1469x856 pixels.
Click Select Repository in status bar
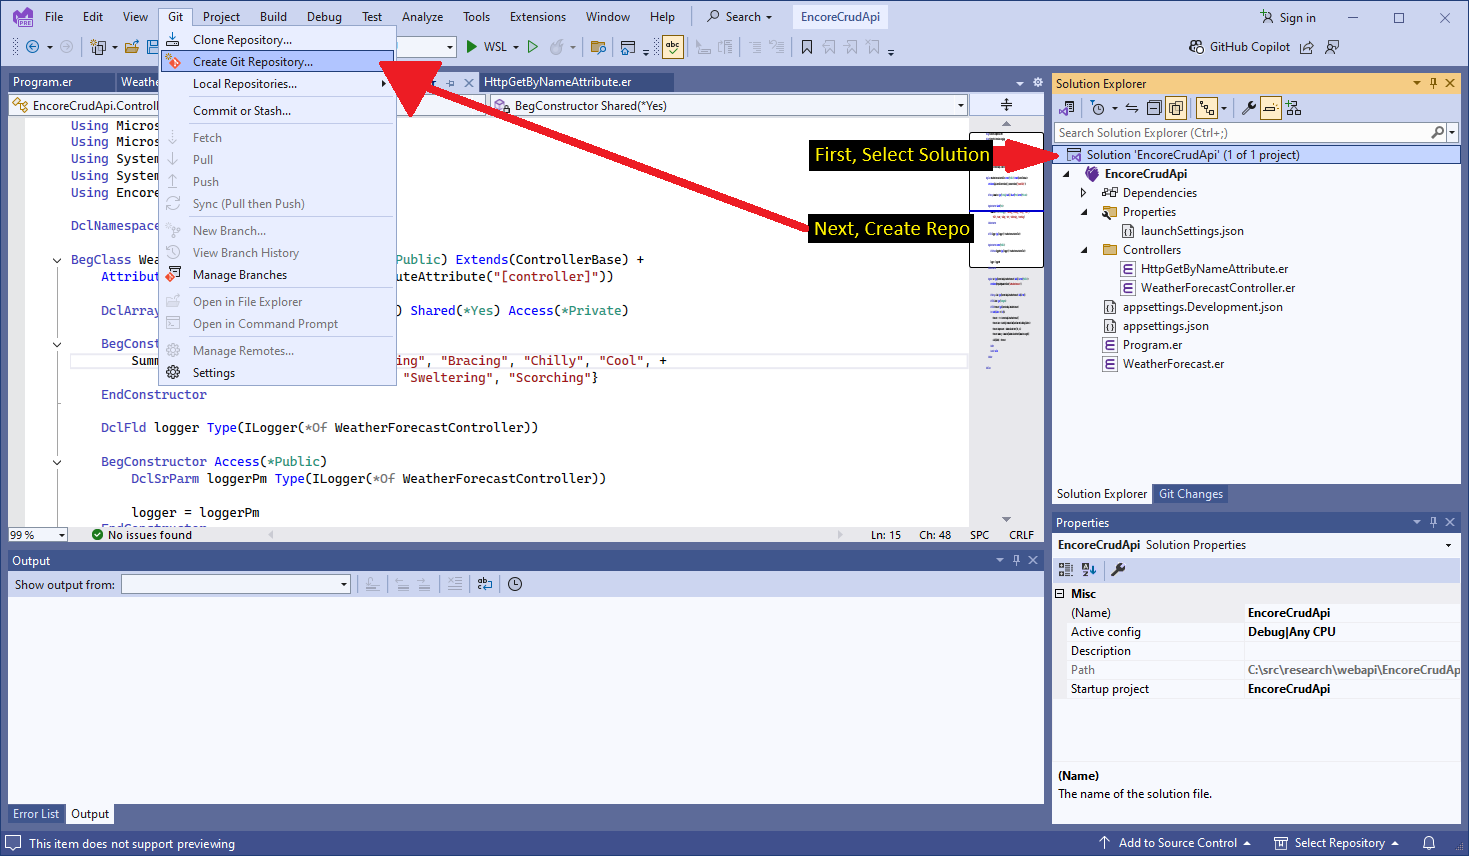point(1336,843)
